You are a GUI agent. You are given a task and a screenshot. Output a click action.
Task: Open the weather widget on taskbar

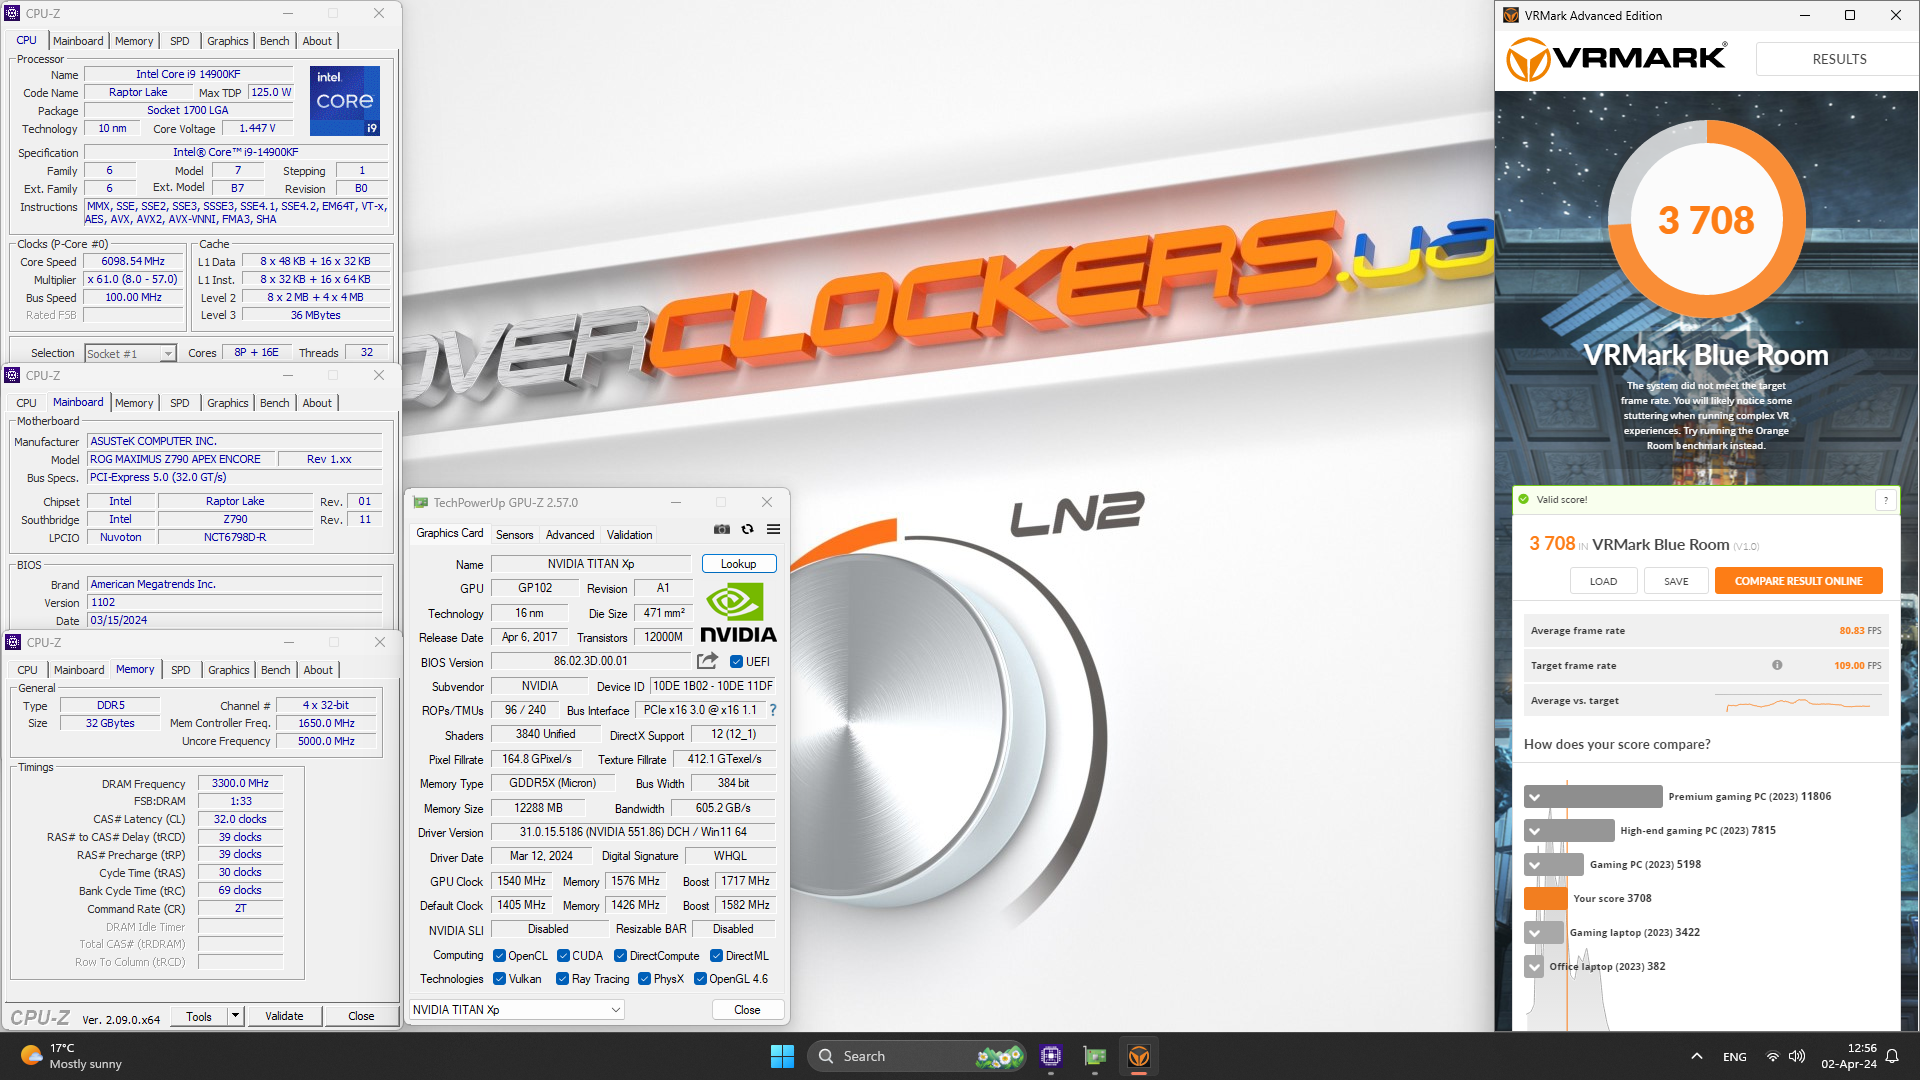(x=70, y=1056)
